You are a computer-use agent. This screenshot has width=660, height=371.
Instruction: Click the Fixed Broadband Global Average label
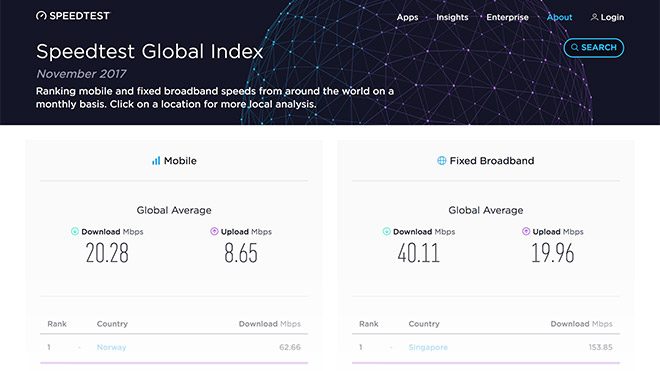tap(486, 210)
